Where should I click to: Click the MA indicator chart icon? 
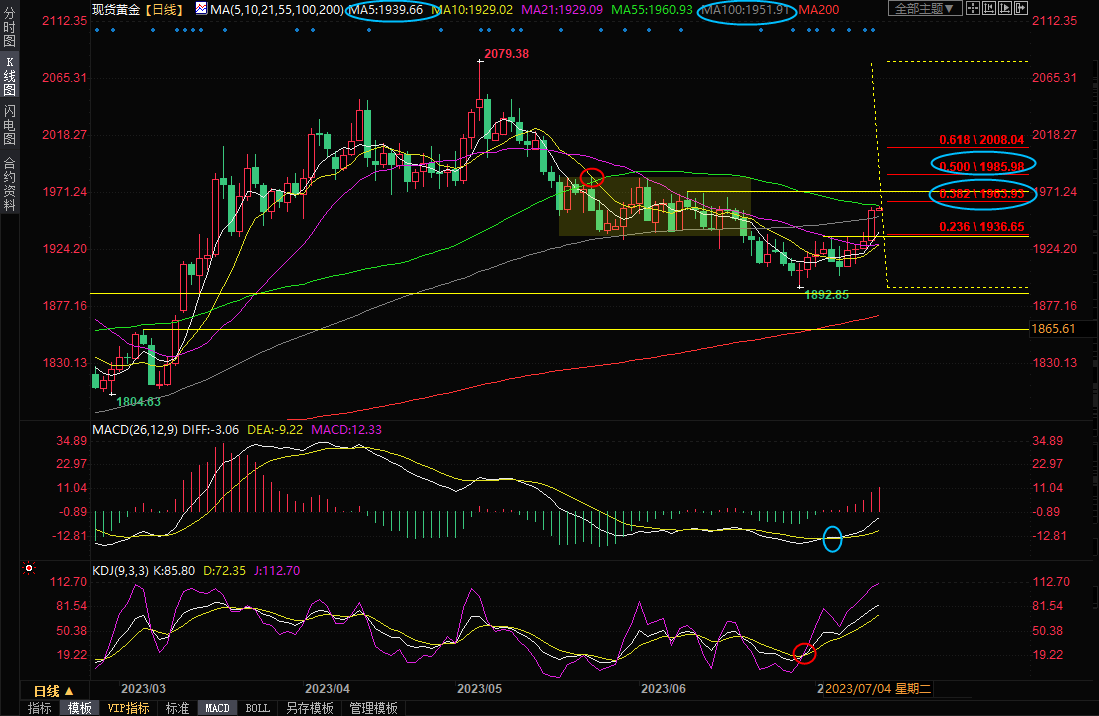click(202, 9)
